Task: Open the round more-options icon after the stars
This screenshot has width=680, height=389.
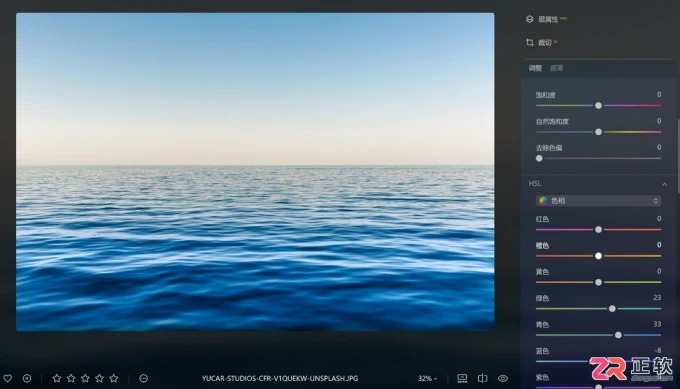Action: pyautogui.click(x=144, y=378)
